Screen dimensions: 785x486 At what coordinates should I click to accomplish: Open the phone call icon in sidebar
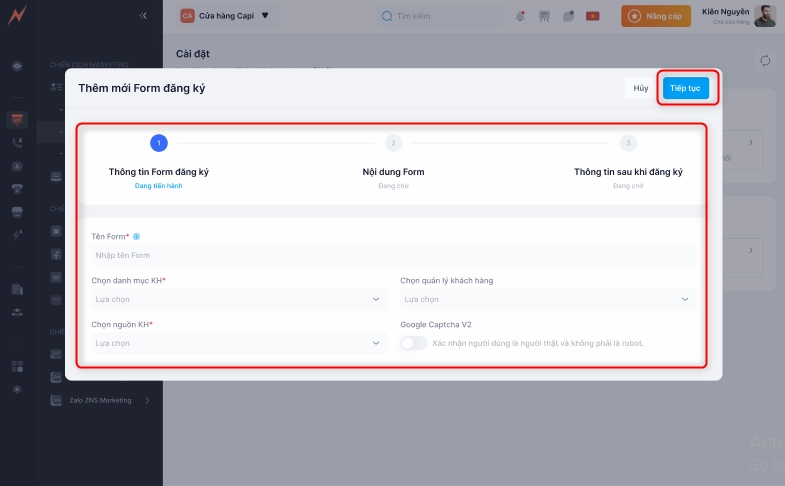coord(17,143)
